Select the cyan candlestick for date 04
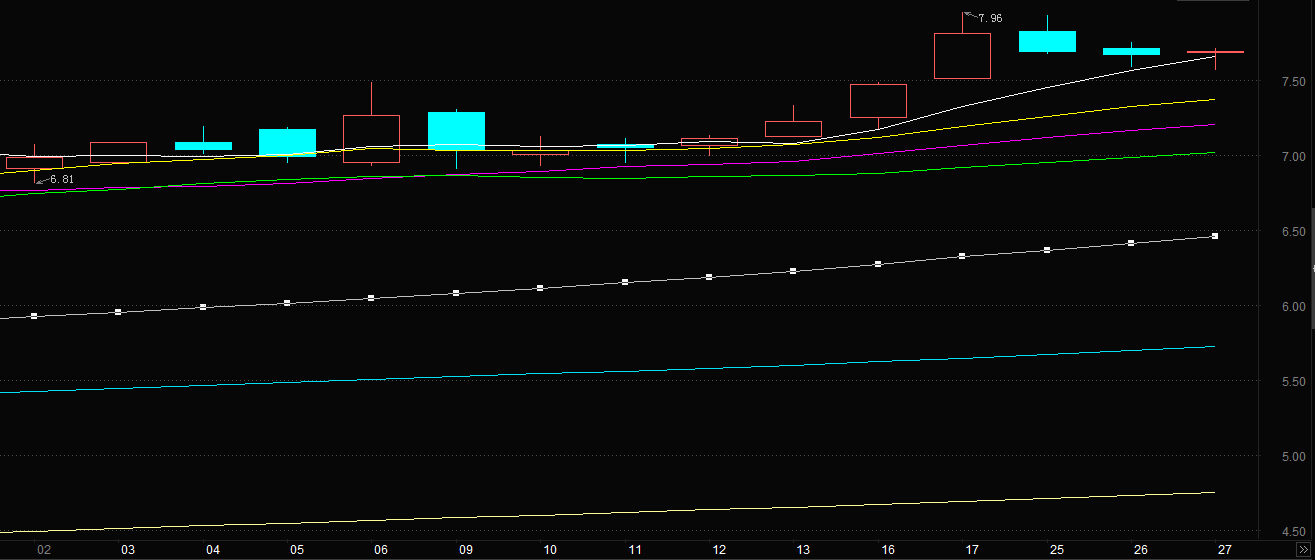1315x560 pixels. pyautogui.click(x=203, y=146)
